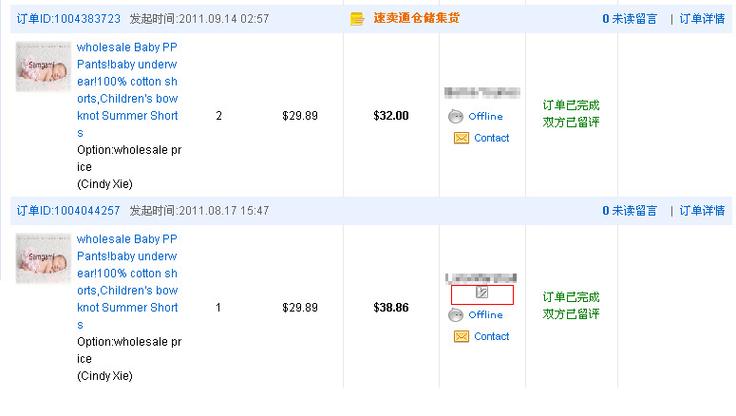Click the Offline chat icon in second order

455,315
